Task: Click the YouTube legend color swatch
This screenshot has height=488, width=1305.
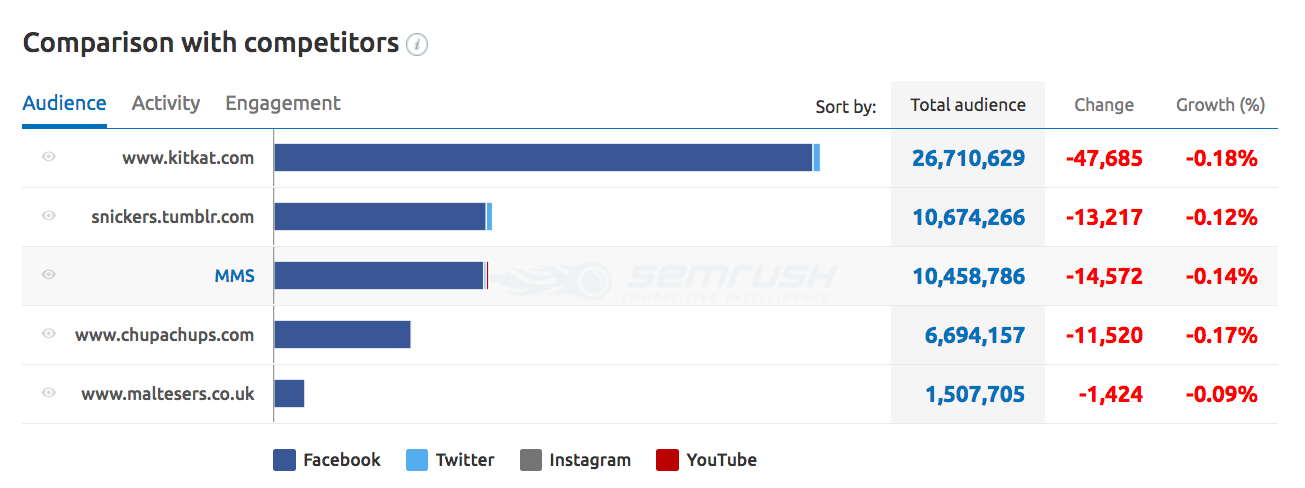Action: click(668, 460)
